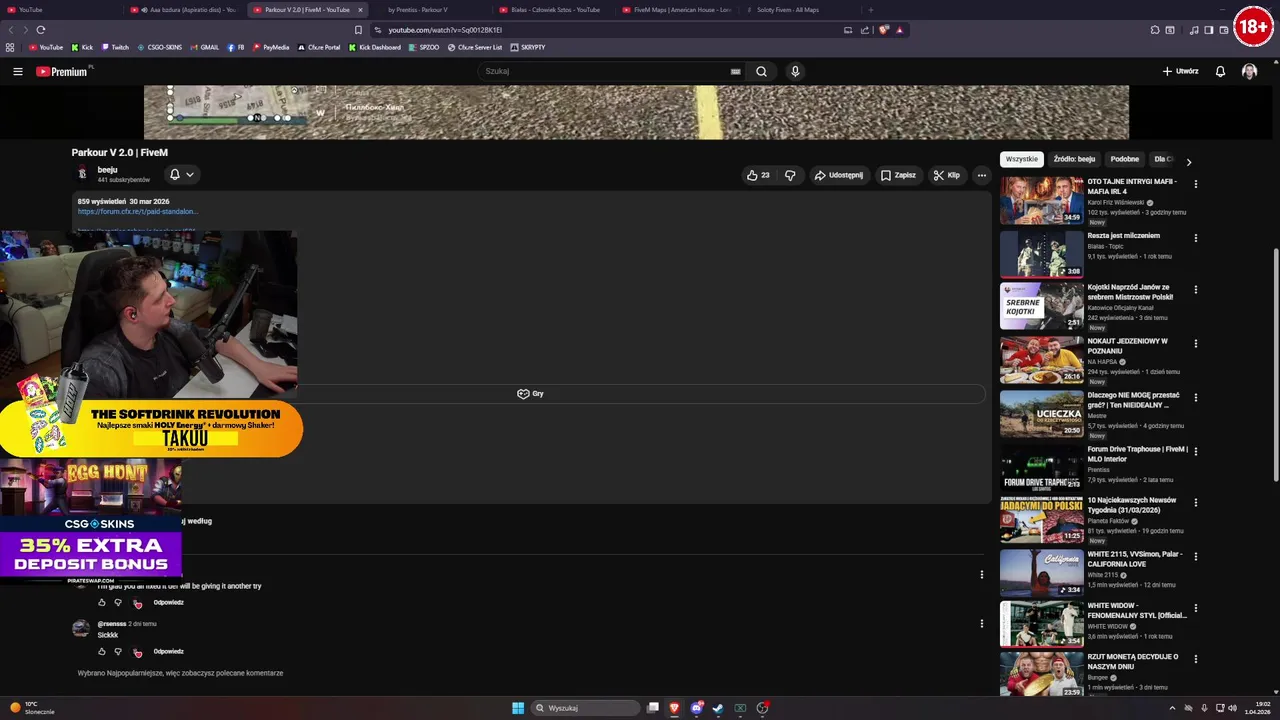Open options menu for the Sickkk comment
1280x720 pixels.
click(981, 623)
